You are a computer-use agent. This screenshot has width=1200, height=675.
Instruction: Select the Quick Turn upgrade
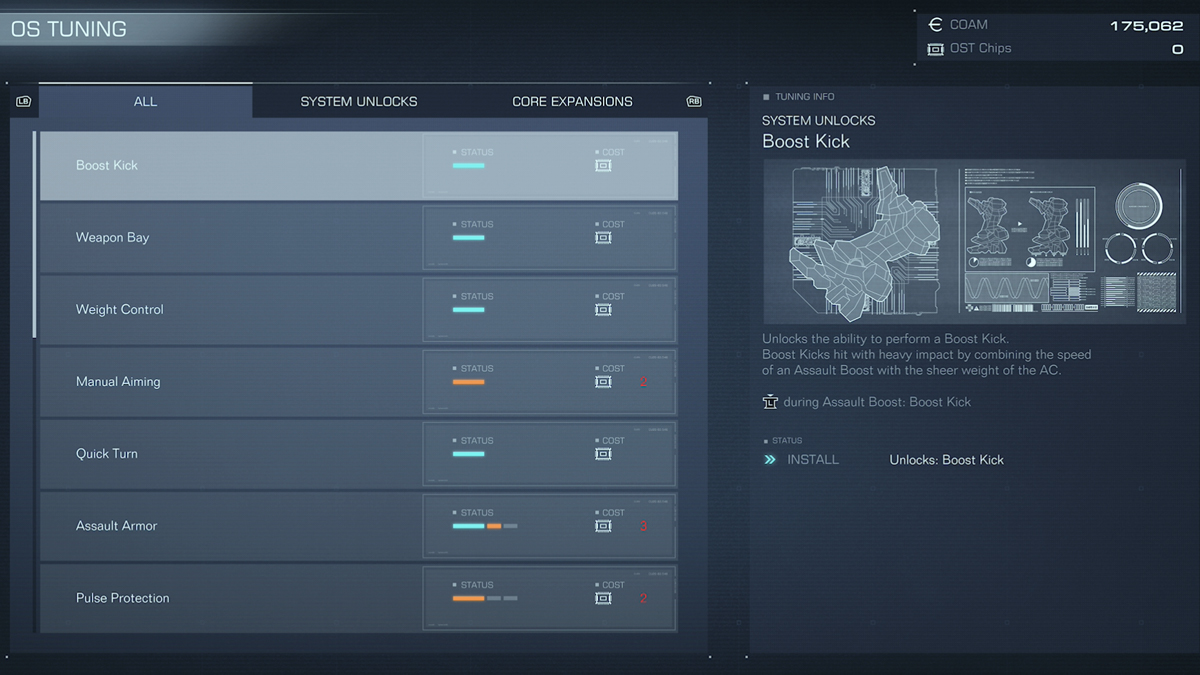point(230,454)
